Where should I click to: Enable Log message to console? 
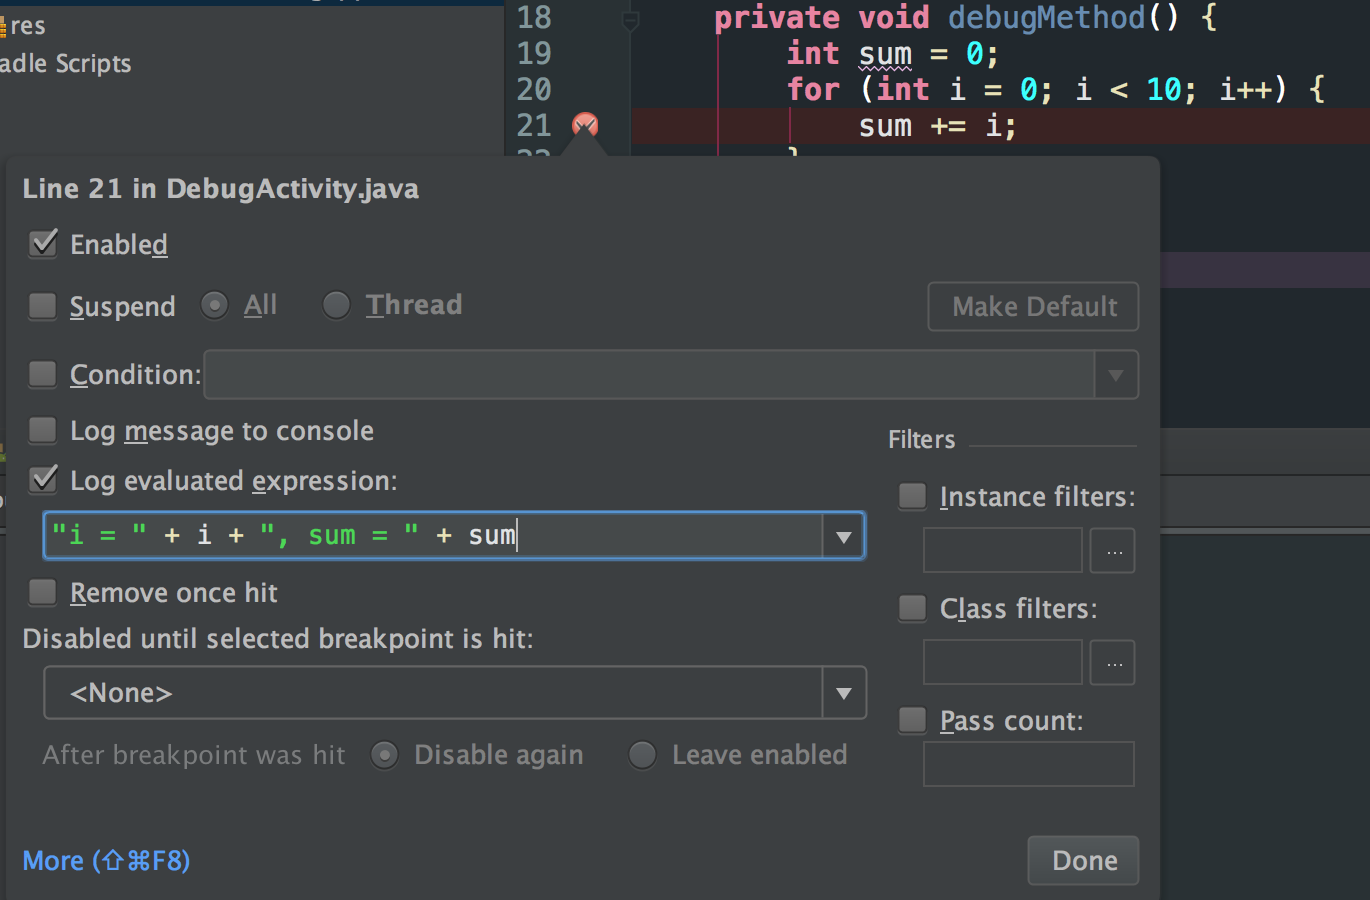click(x=43, y=431)
